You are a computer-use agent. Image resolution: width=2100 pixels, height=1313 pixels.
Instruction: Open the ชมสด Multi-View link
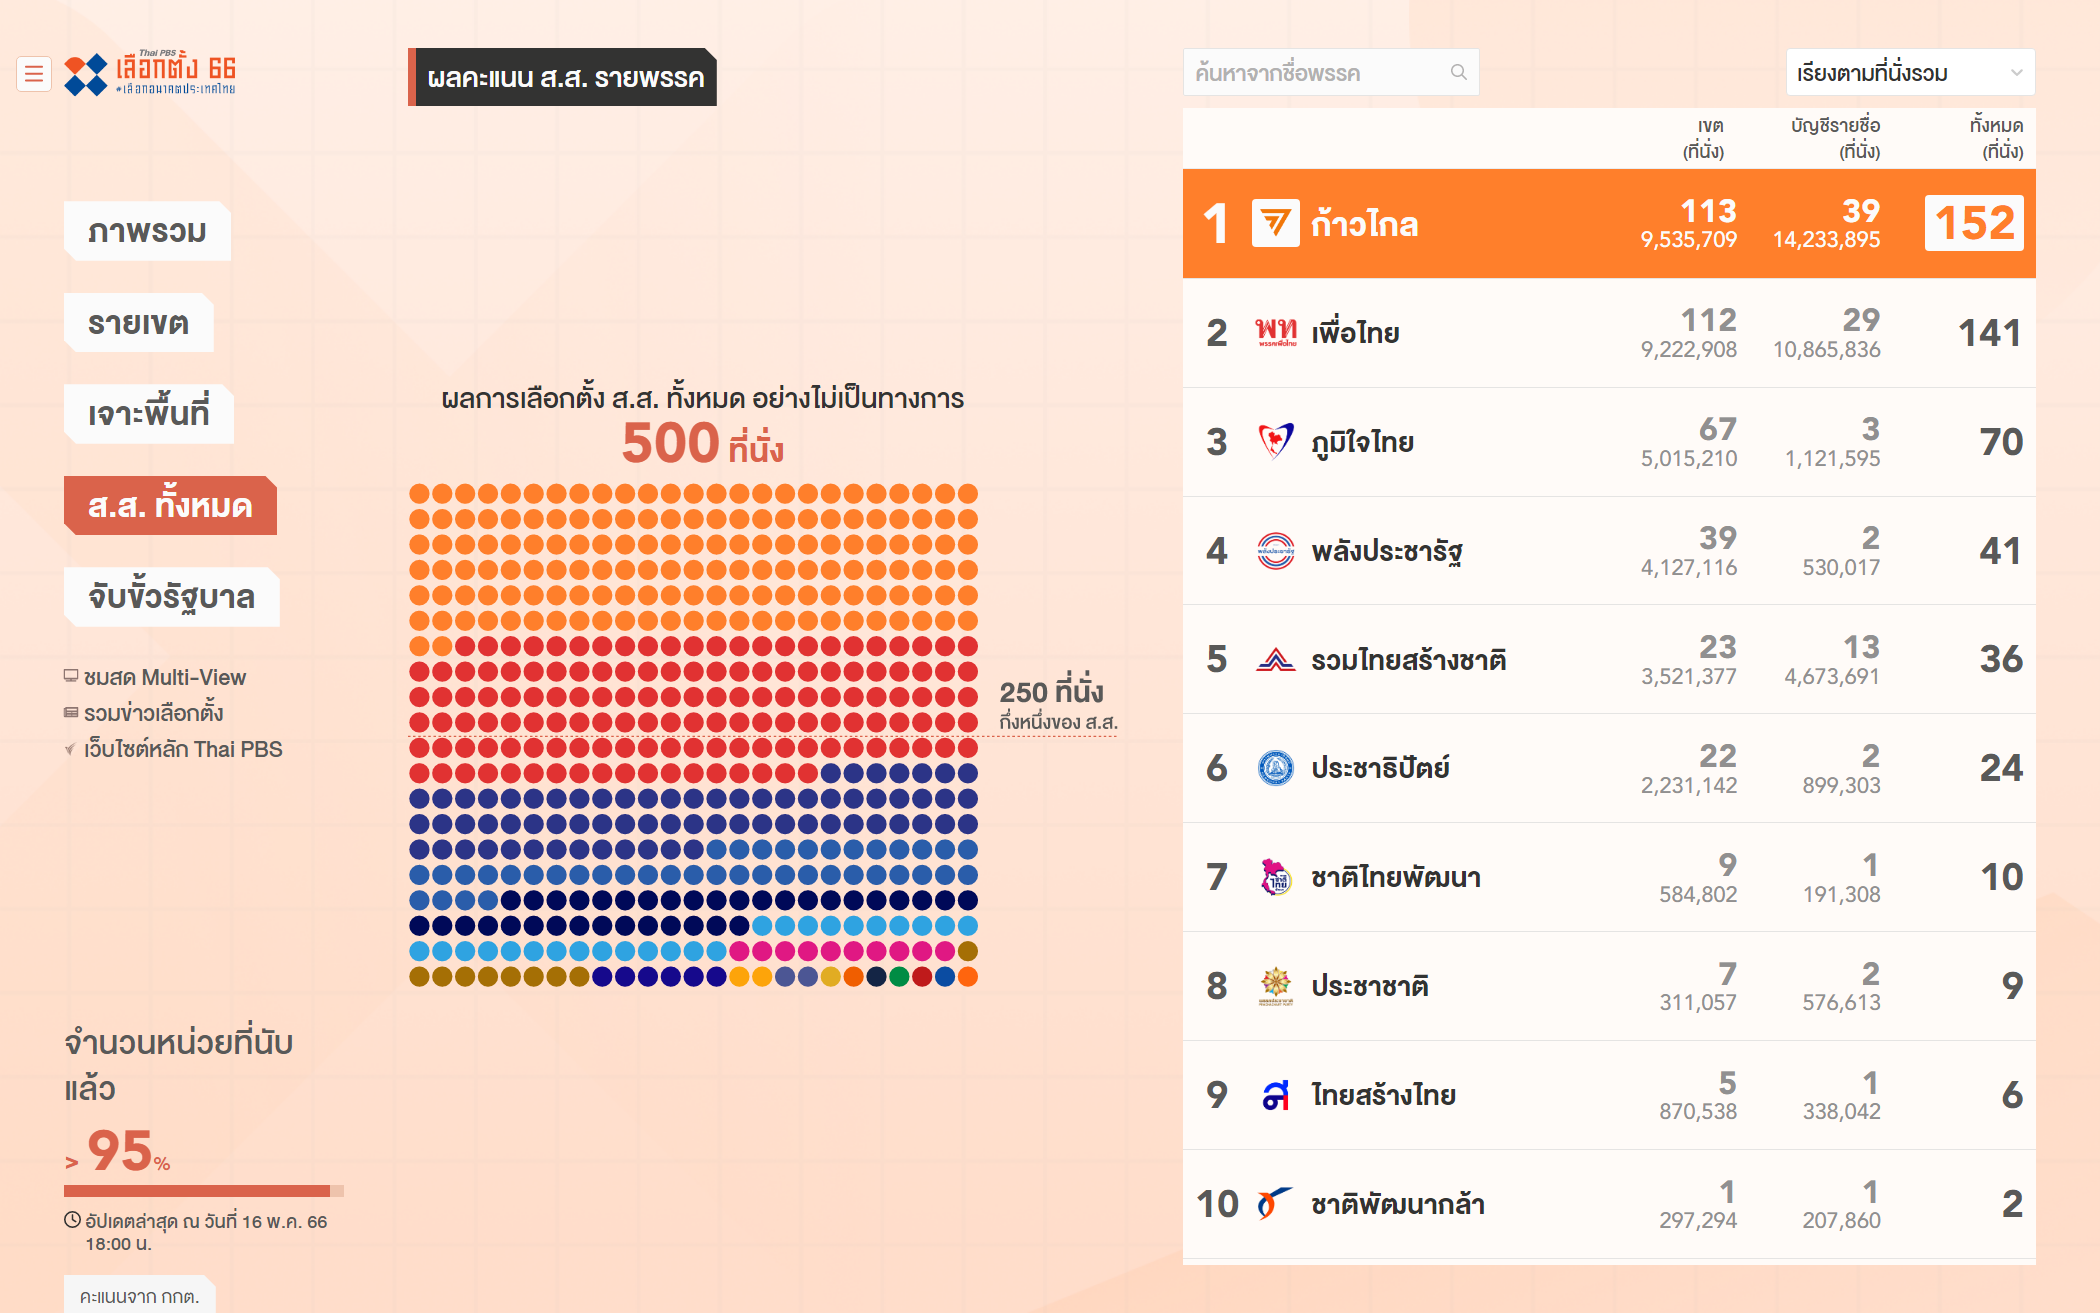(164, 678)
